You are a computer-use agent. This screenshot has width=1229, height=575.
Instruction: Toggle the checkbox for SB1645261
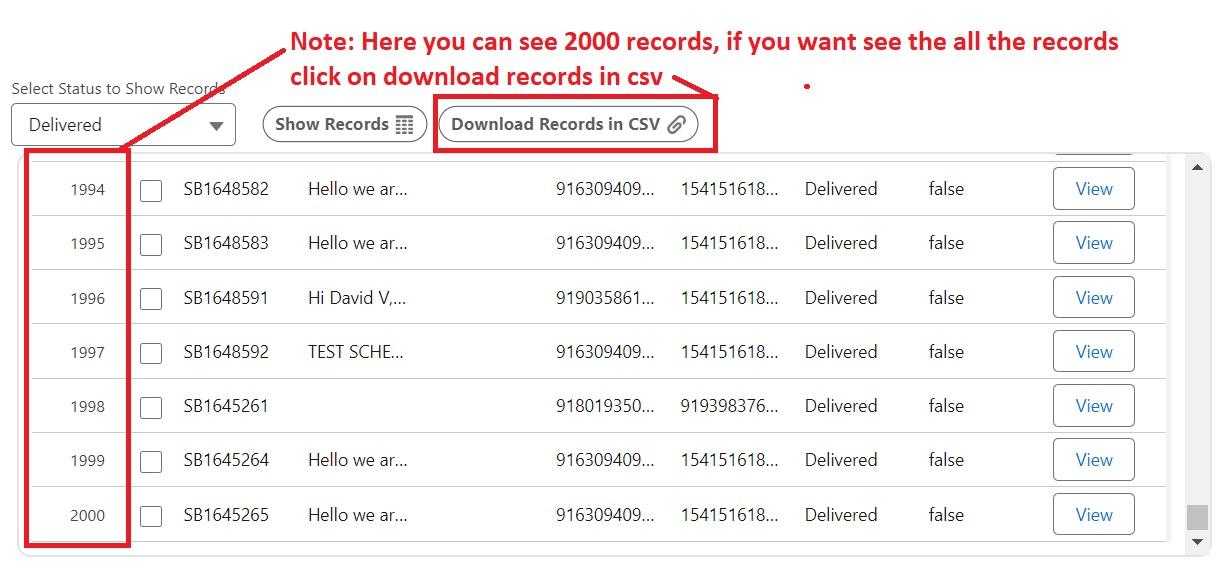(x=151, y=407)
